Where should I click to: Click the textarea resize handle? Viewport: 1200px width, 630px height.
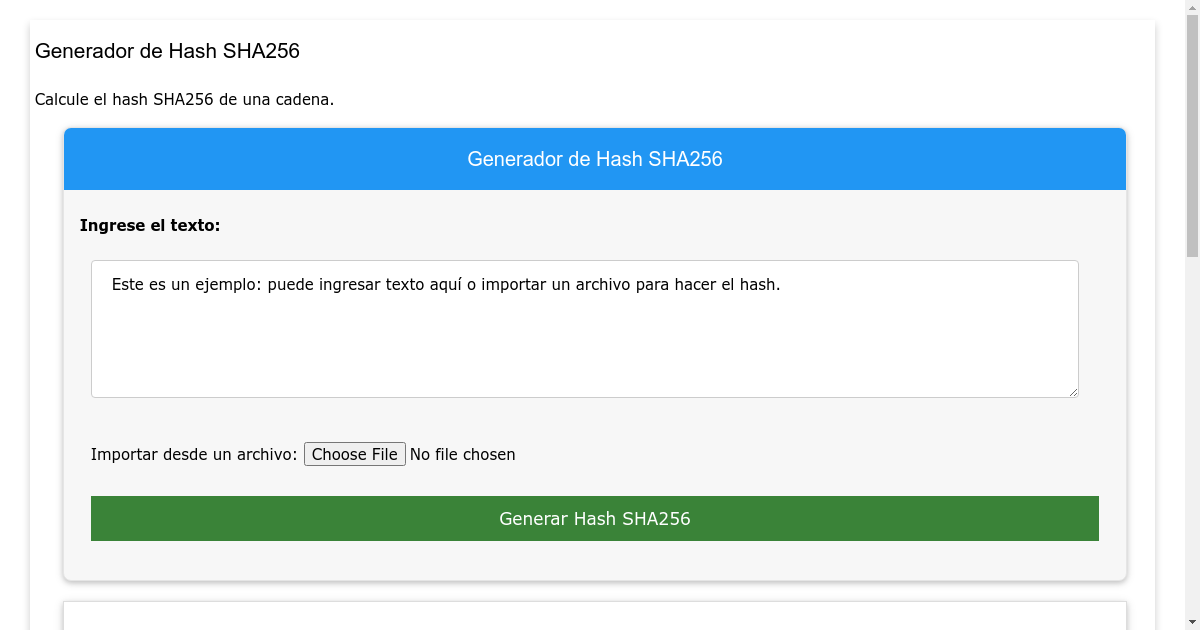pyautogui.click(x=1073, y=392)
